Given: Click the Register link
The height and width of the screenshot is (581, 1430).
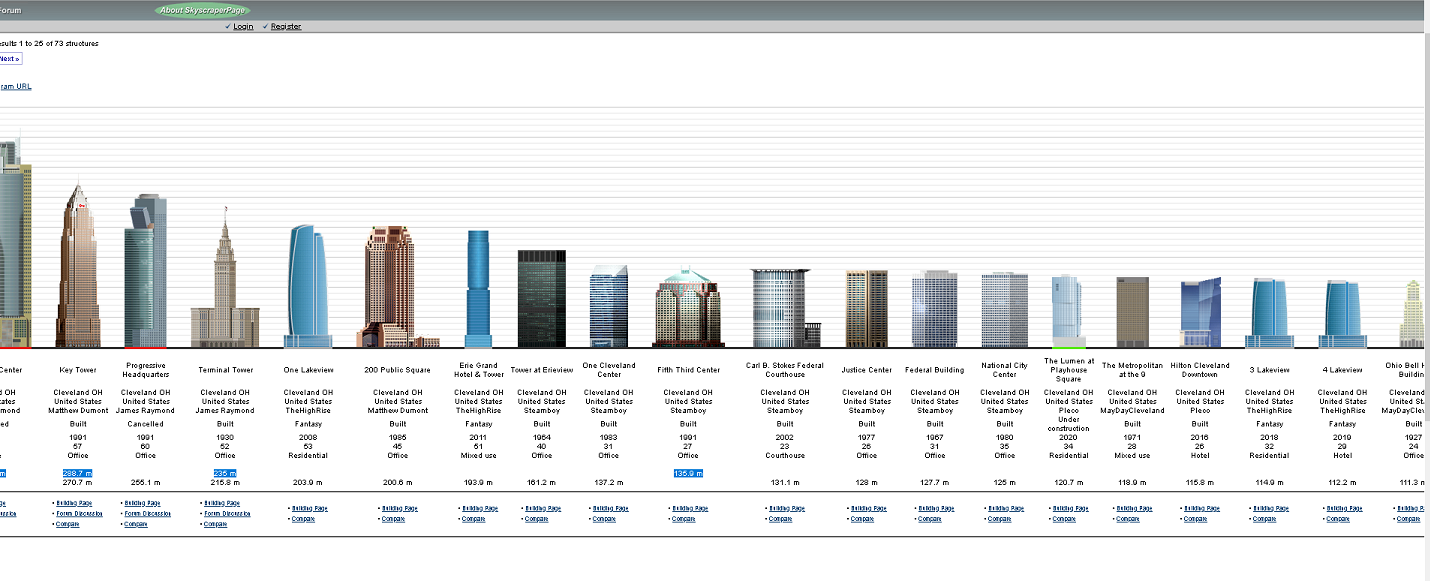Looking at the screenshot, I should (286, 27).
